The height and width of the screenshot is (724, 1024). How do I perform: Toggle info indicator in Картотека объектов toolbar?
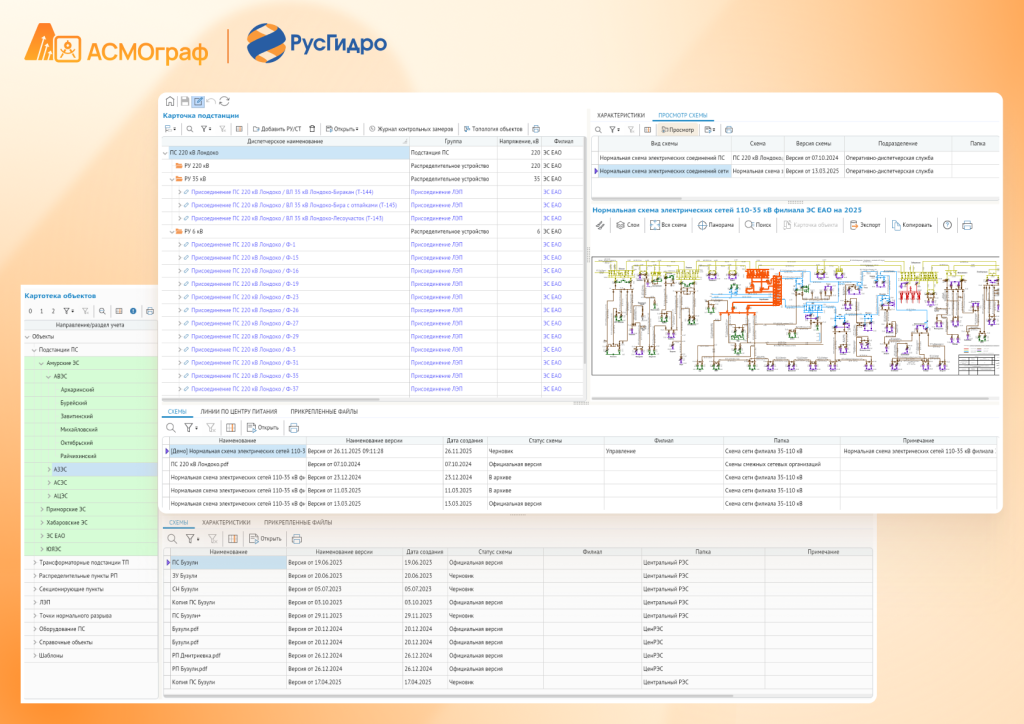point(132,311)
